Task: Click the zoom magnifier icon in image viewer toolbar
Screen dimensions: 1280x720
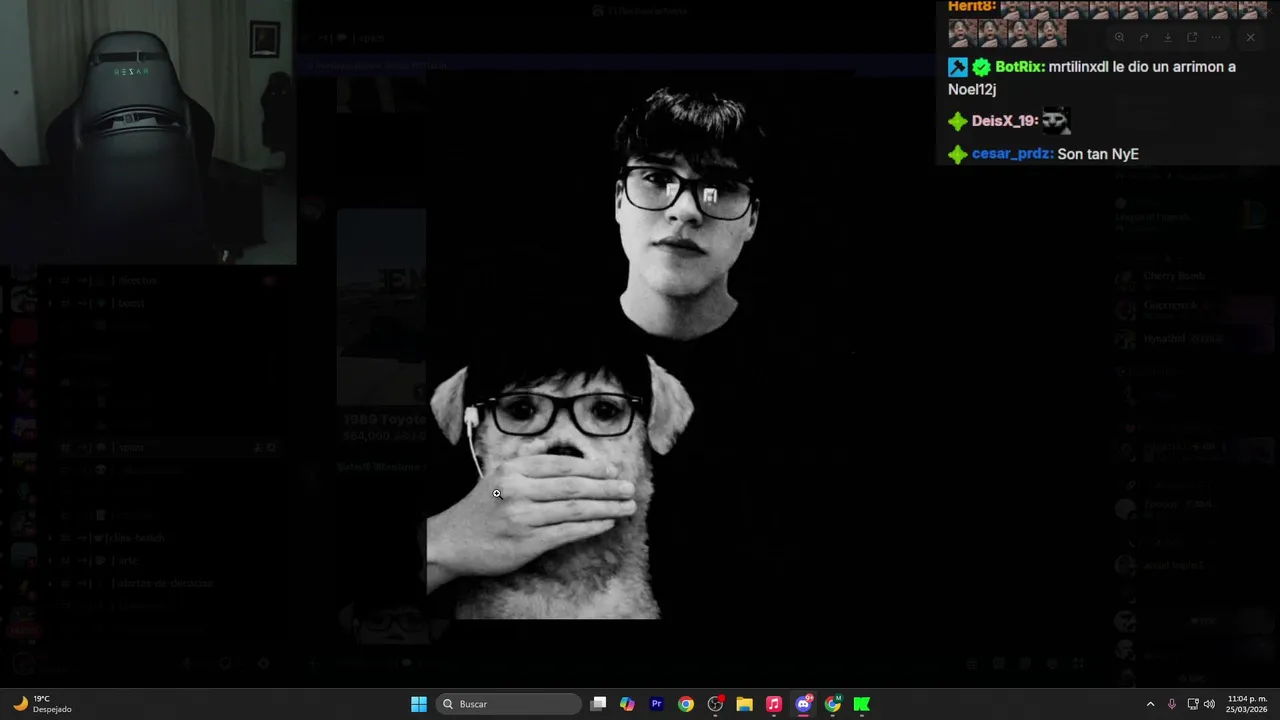Action: 1119,37
